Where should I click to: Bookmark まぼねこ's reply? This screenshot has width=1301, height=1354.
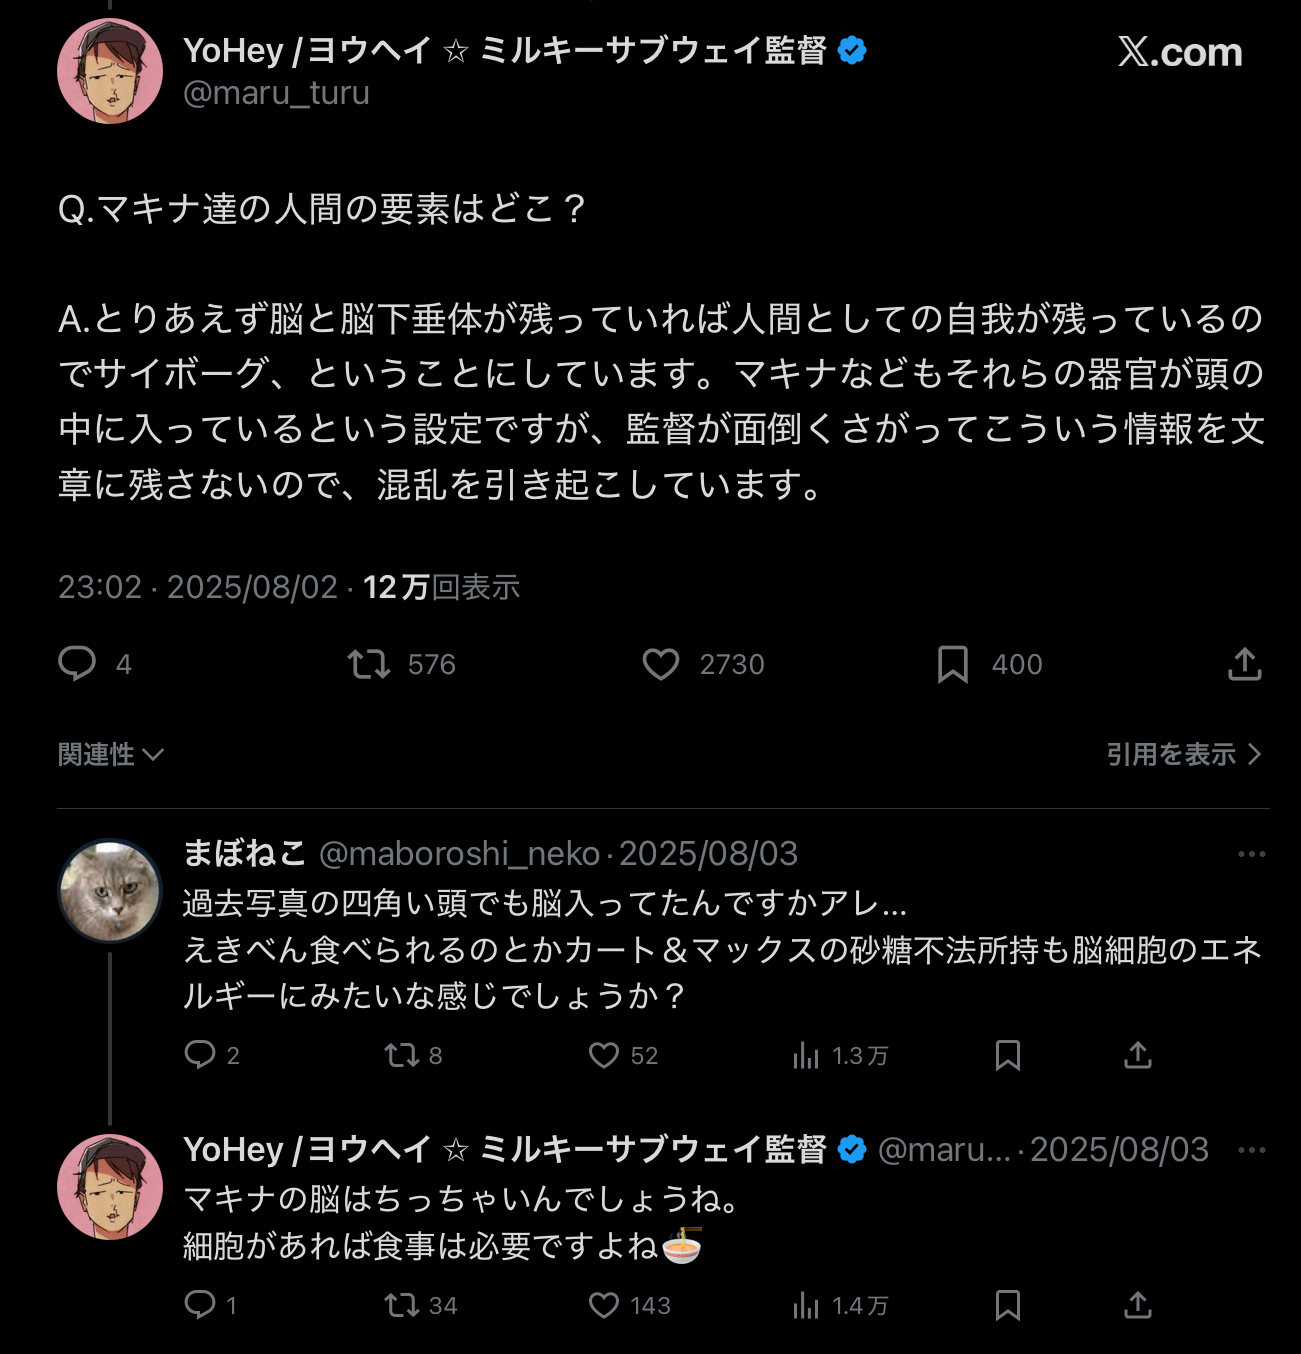click(x=1008, y=1055)
